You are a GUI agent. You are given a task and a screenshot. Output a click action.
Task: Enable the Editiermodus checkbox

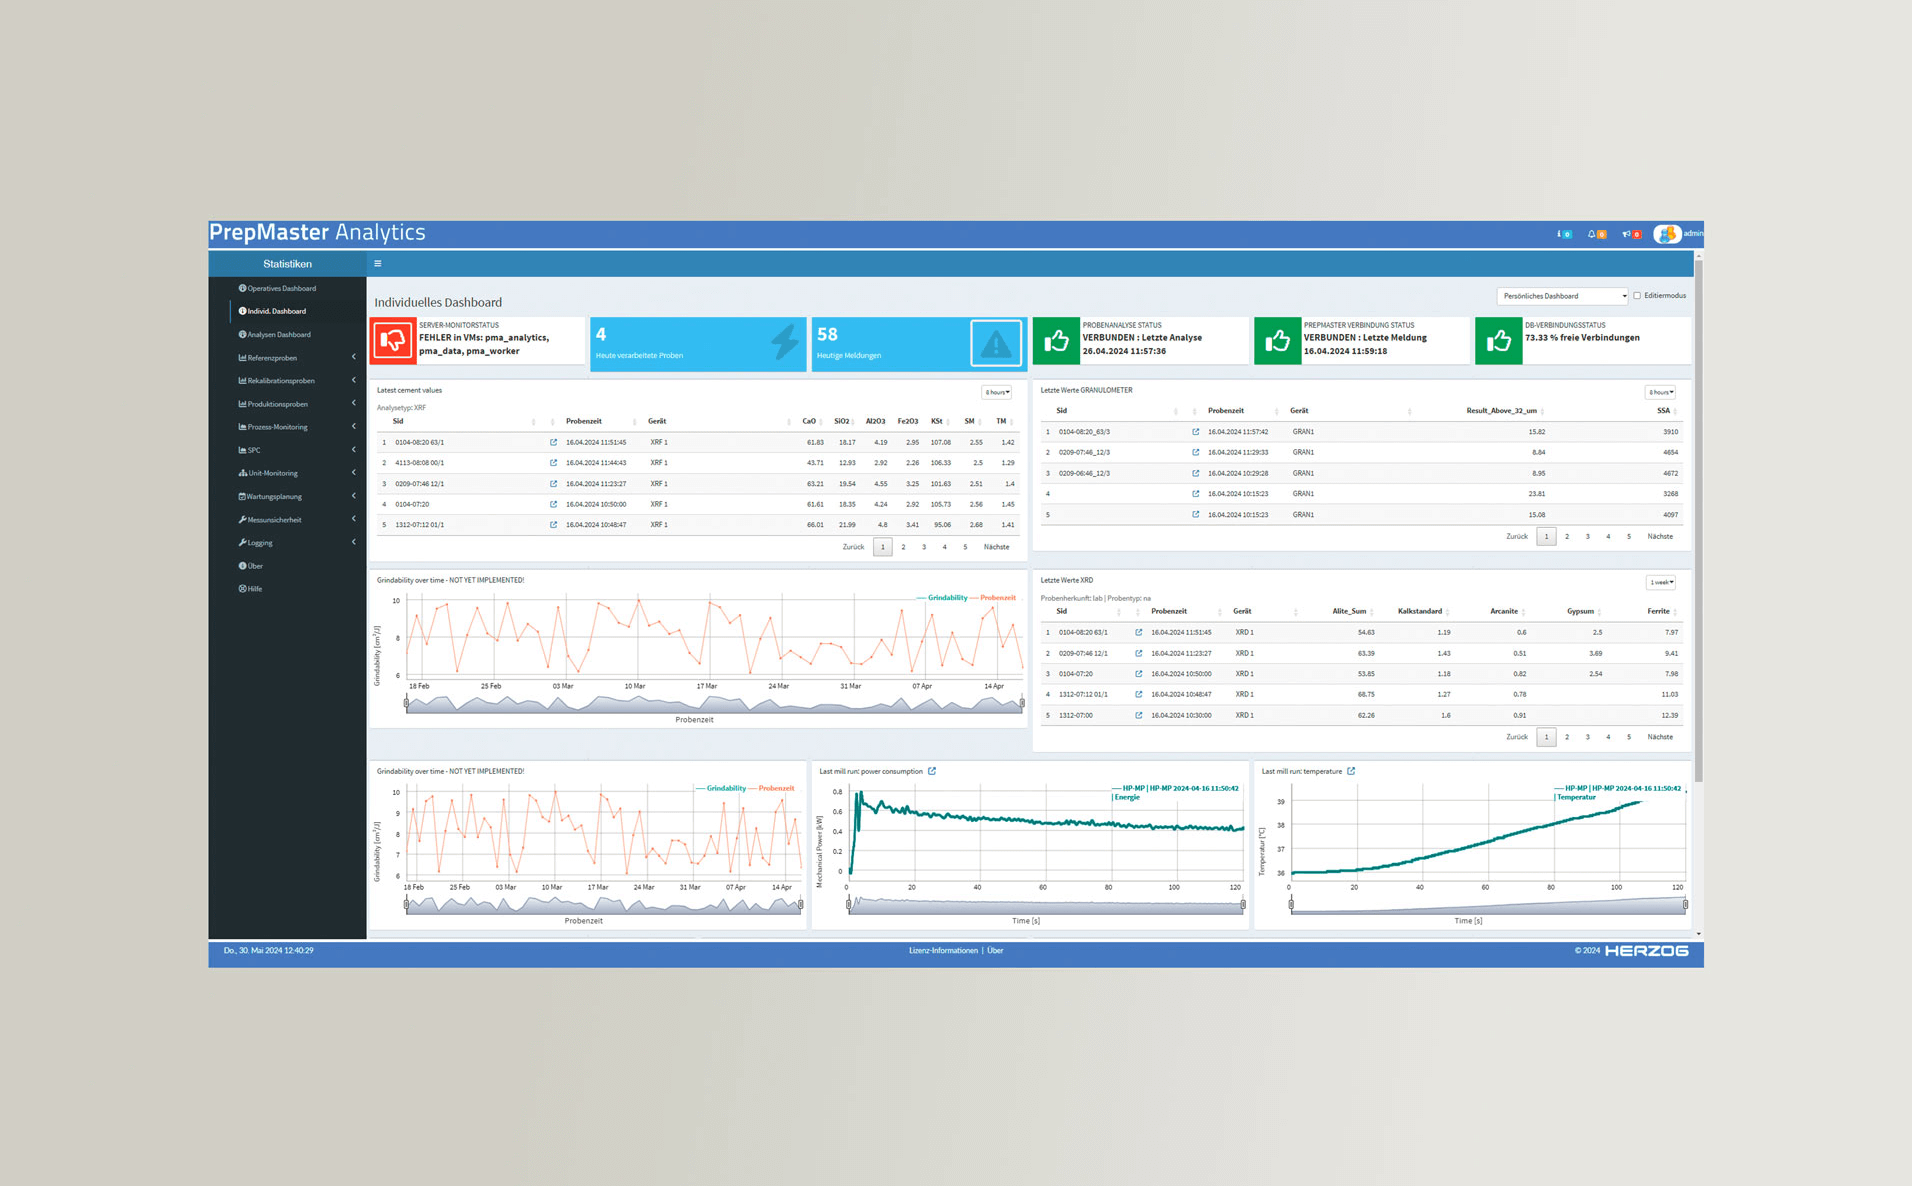[1637, 296]
